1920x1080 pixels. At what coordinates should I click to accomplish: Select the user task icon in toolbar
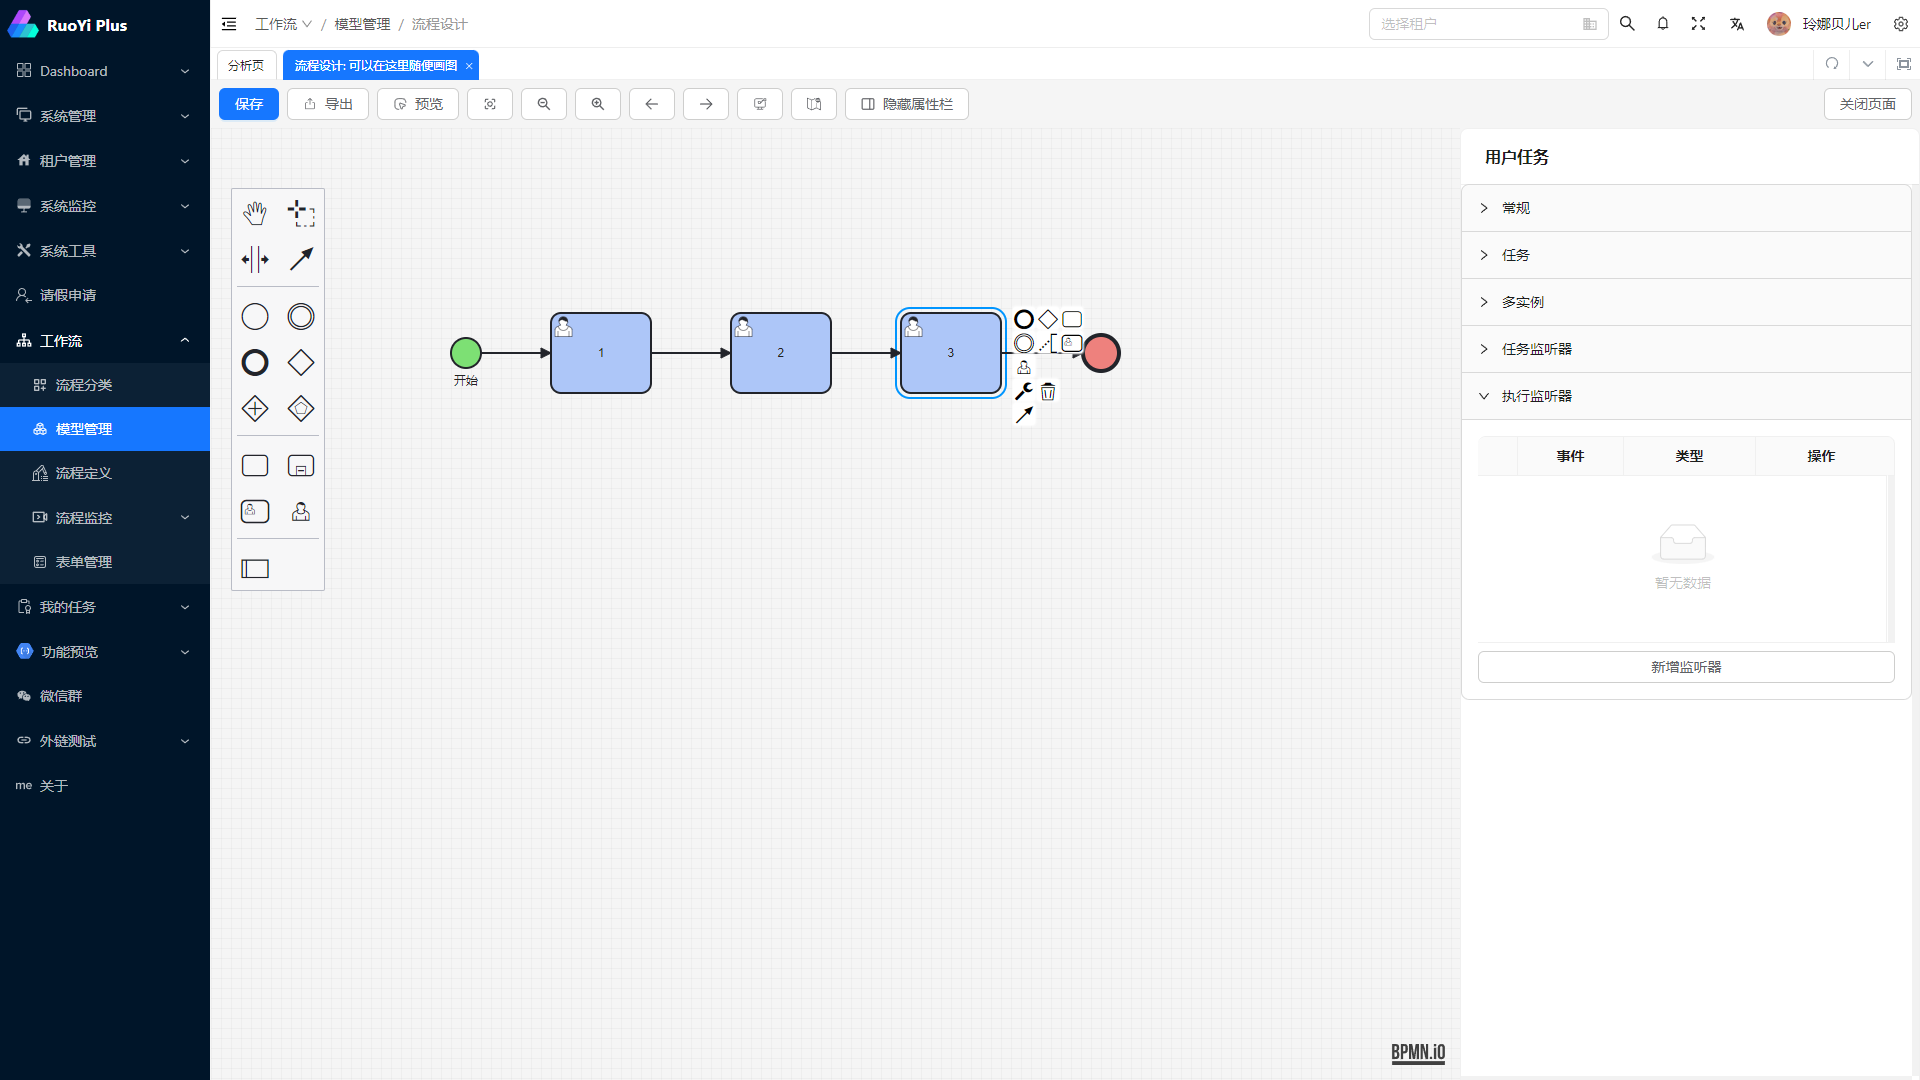255,512
